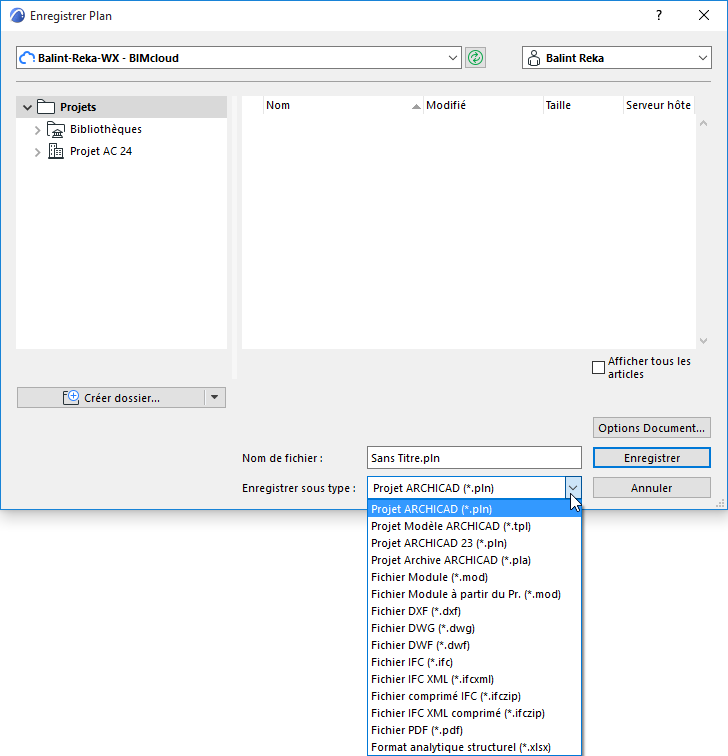Select Fichier DXF (*.dxf) type
The height and width of the screenshot is (756, 728).
[474, 611]
